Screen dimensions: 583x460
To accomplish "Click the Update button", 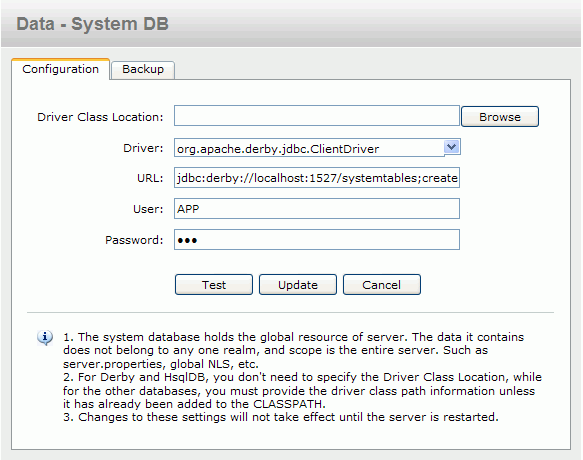I will pos(298,285).
